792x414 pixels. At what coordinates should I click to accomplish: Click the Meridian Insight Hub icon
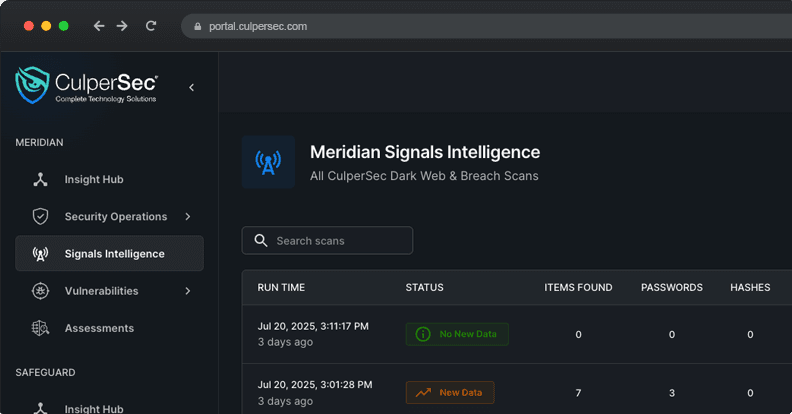click(x=40, y=179)
